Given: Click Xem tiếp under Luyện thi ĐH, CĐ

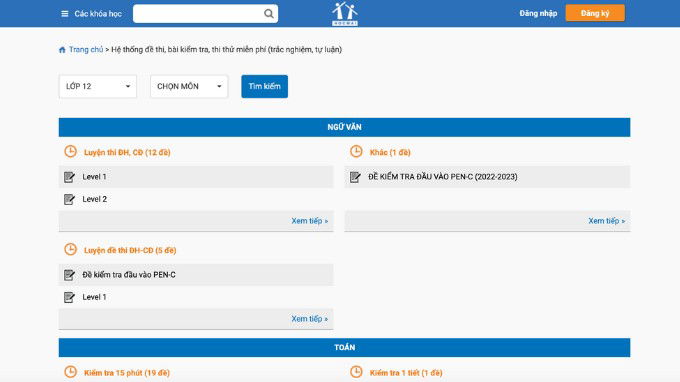Looking at the screenshot, I should (310, 221).
